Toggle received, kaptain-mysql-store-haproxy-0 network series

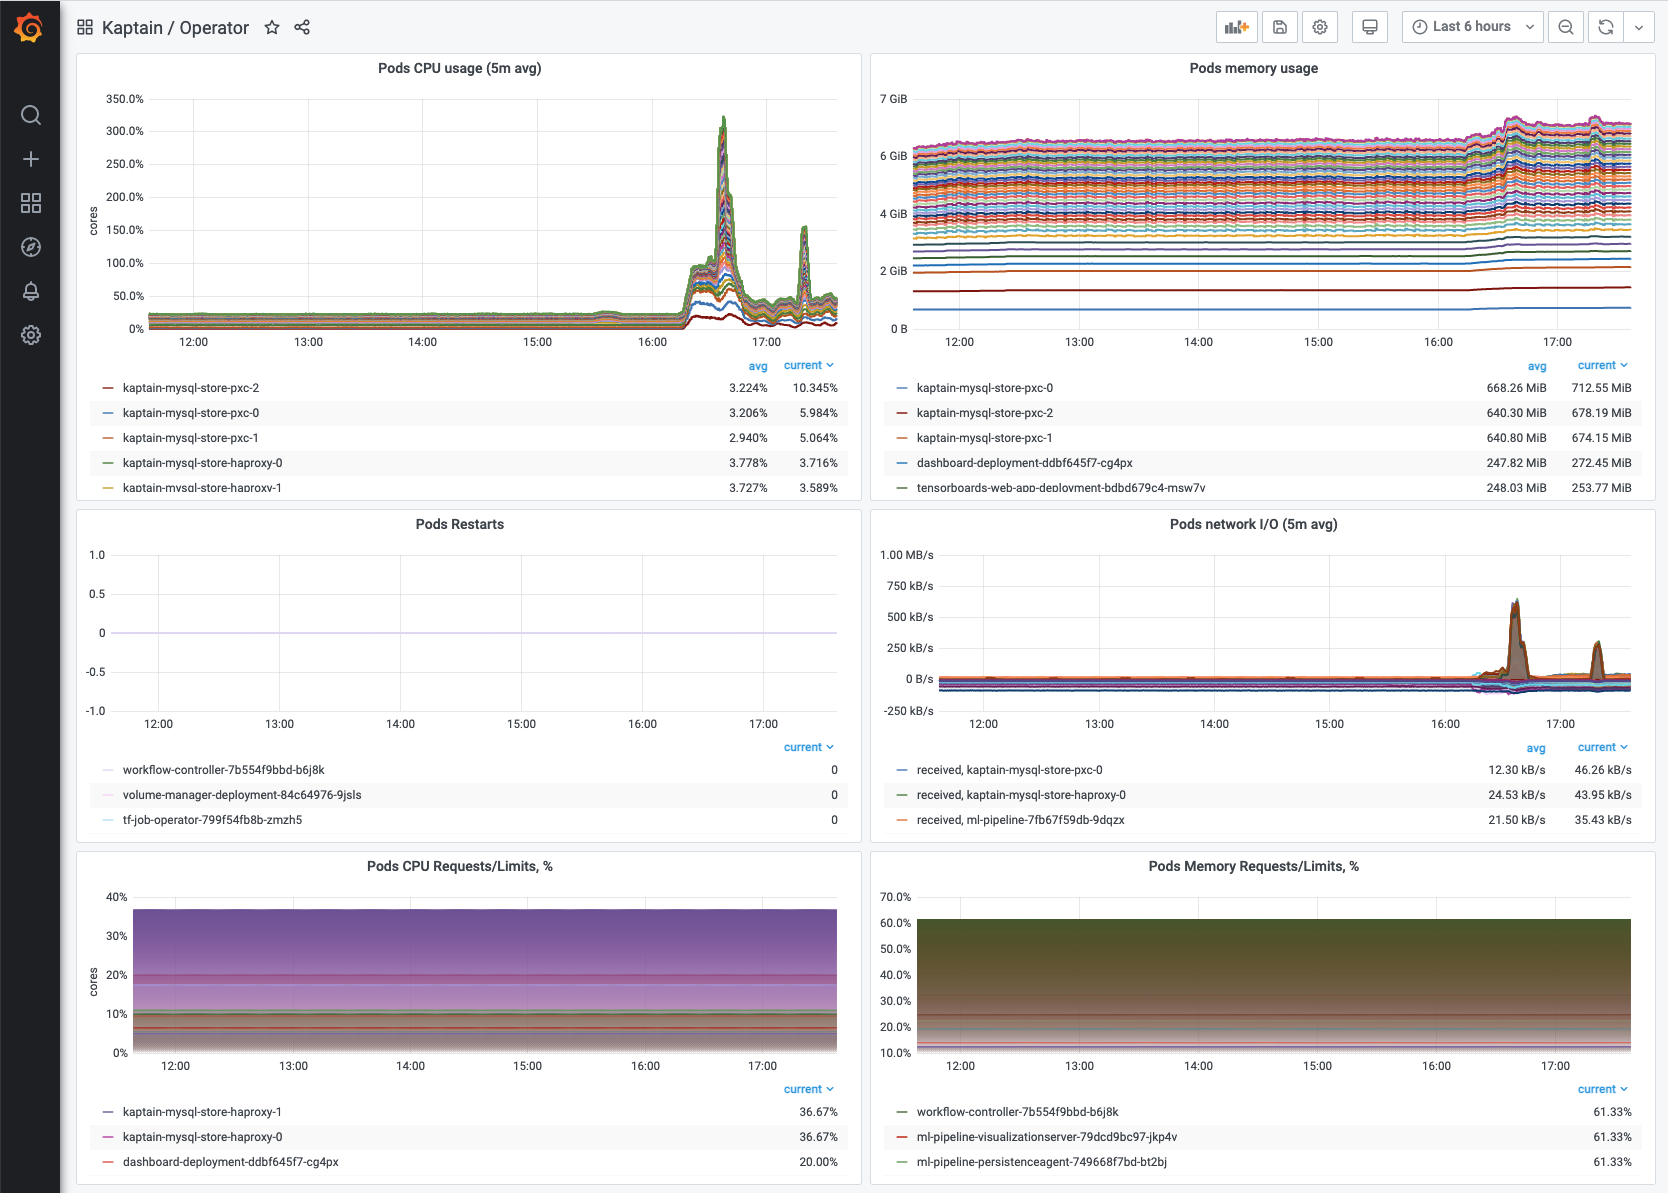[1021, 795]
